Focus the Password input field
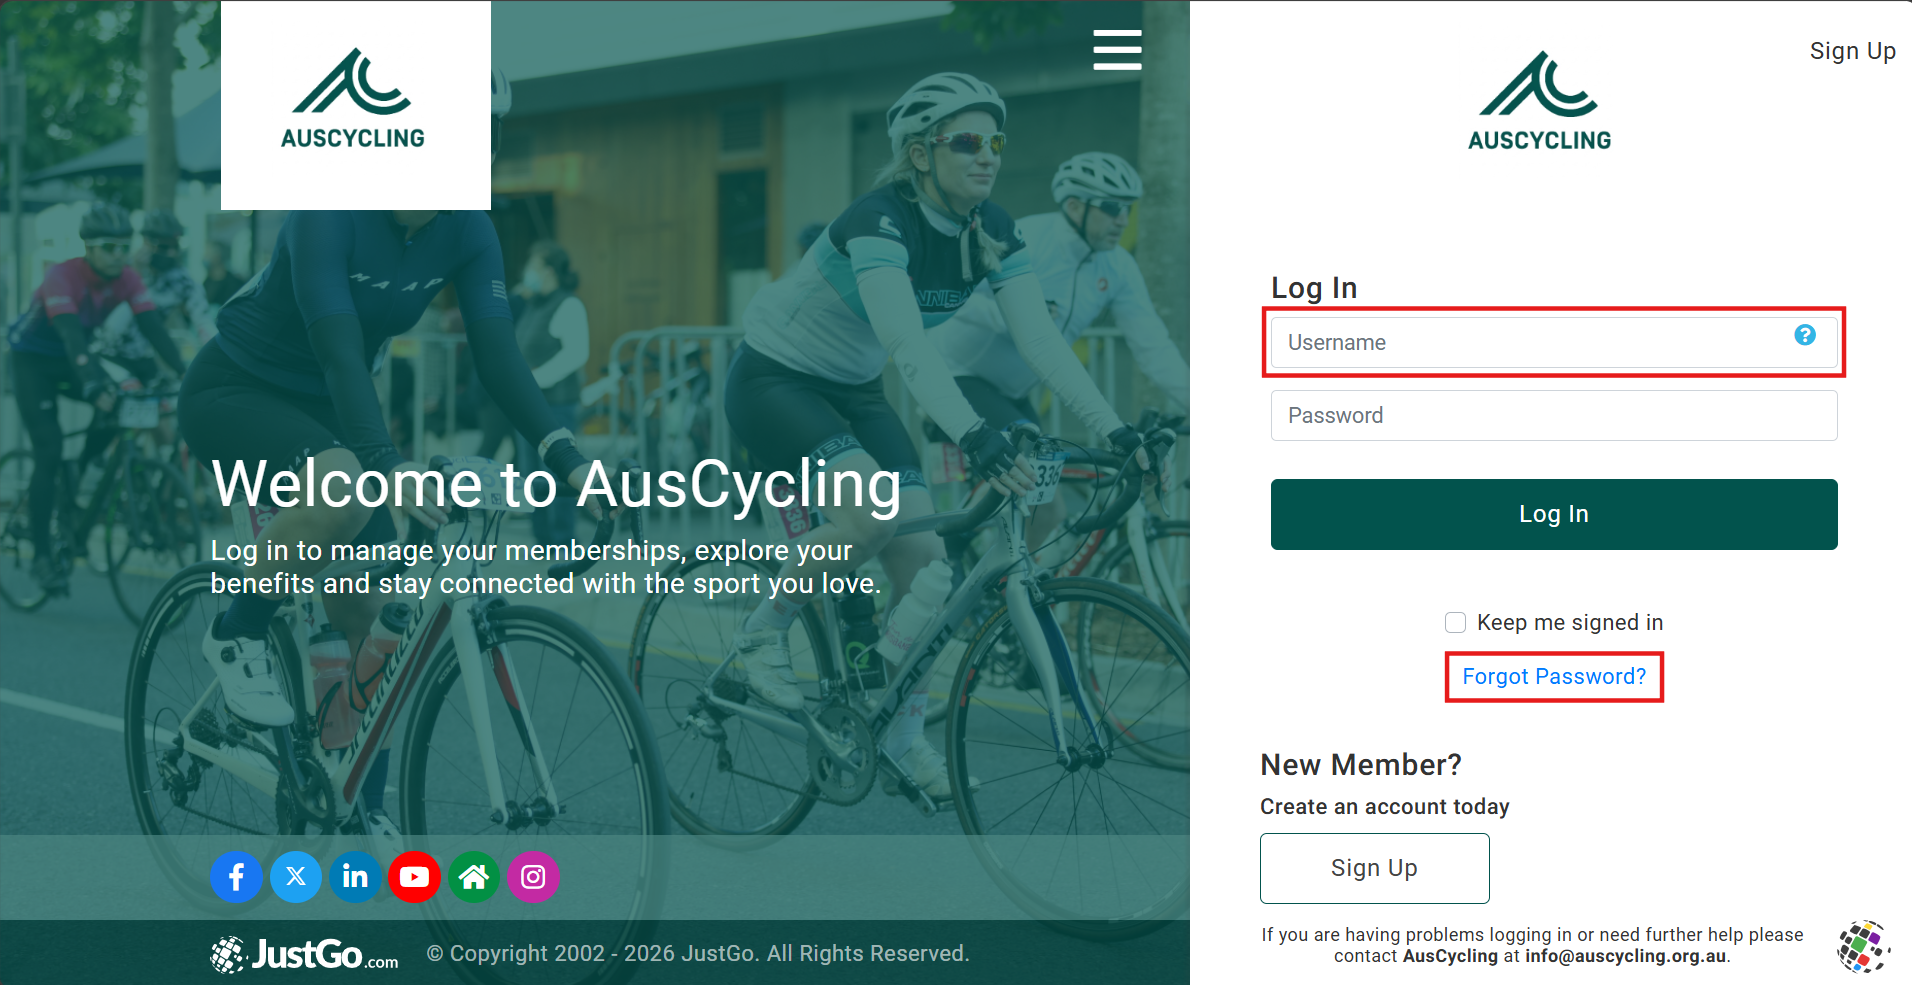This screenshot has width=1912, height=985. (1554, 415)
